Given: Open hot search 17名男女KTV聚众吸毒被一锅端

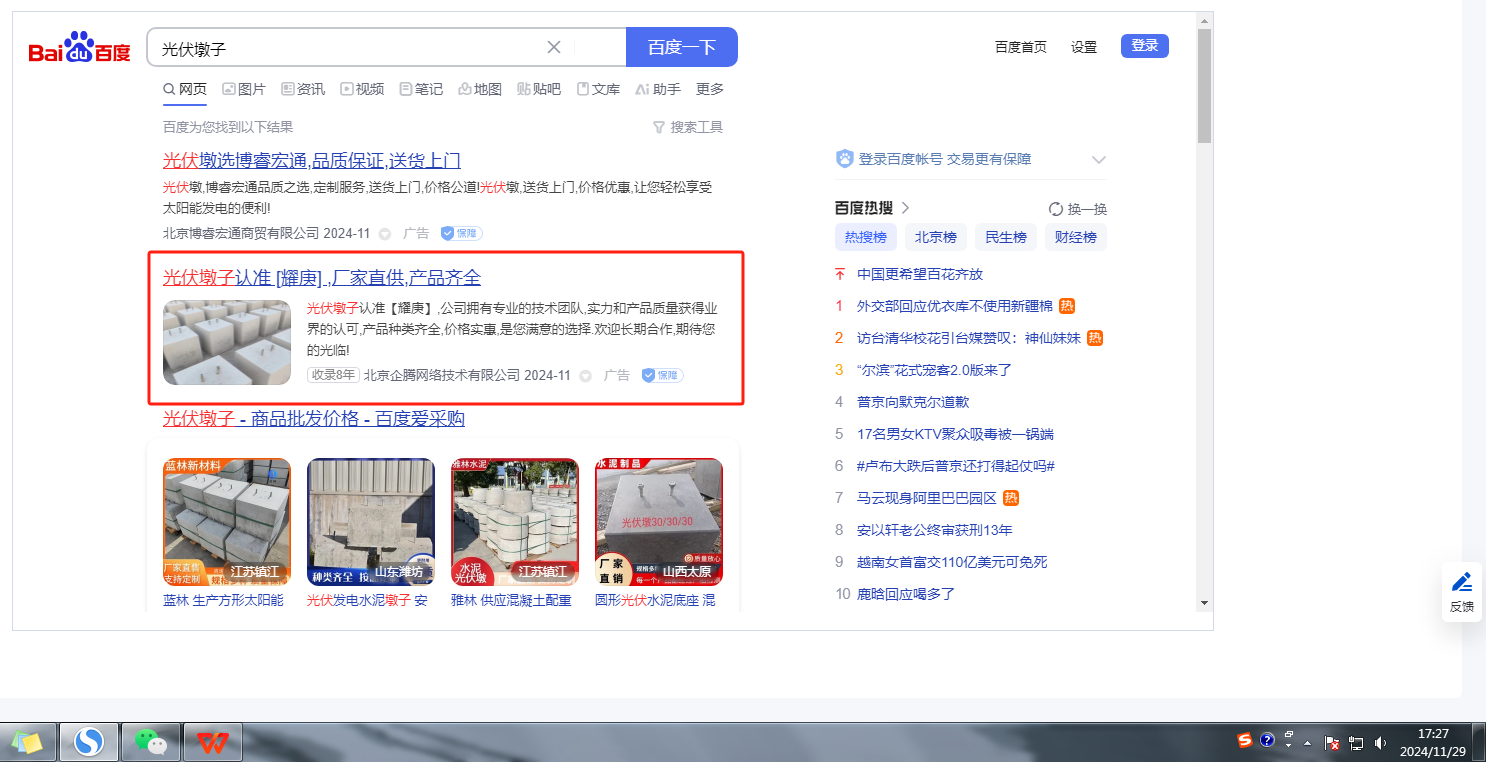Looking at the screenshot, I should click(x=955, y=434).
